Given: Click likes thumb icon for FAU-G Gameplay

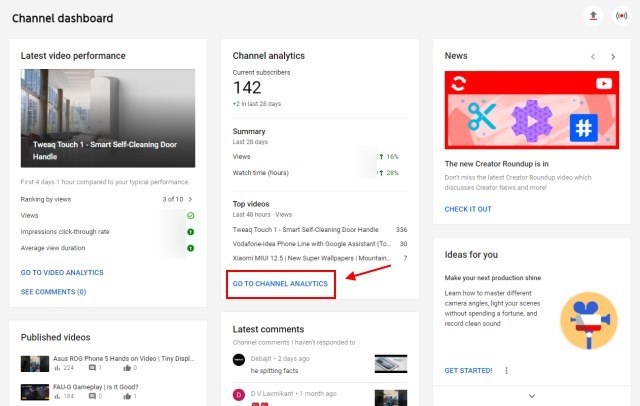Looking at the screenshot, I should point(127,396).
